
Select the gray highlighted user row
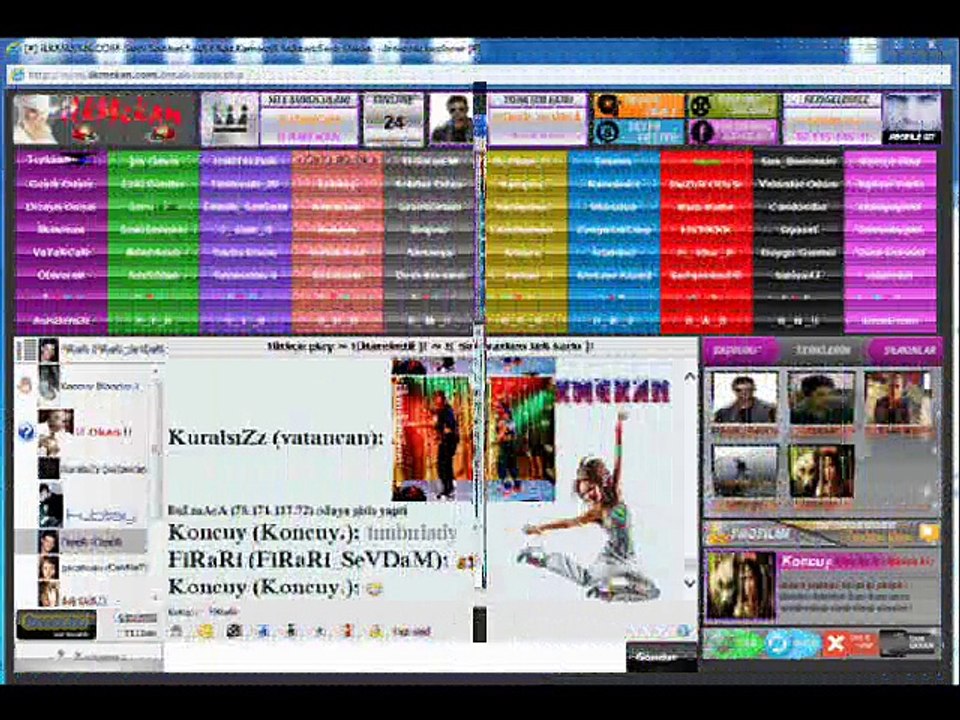81,541
